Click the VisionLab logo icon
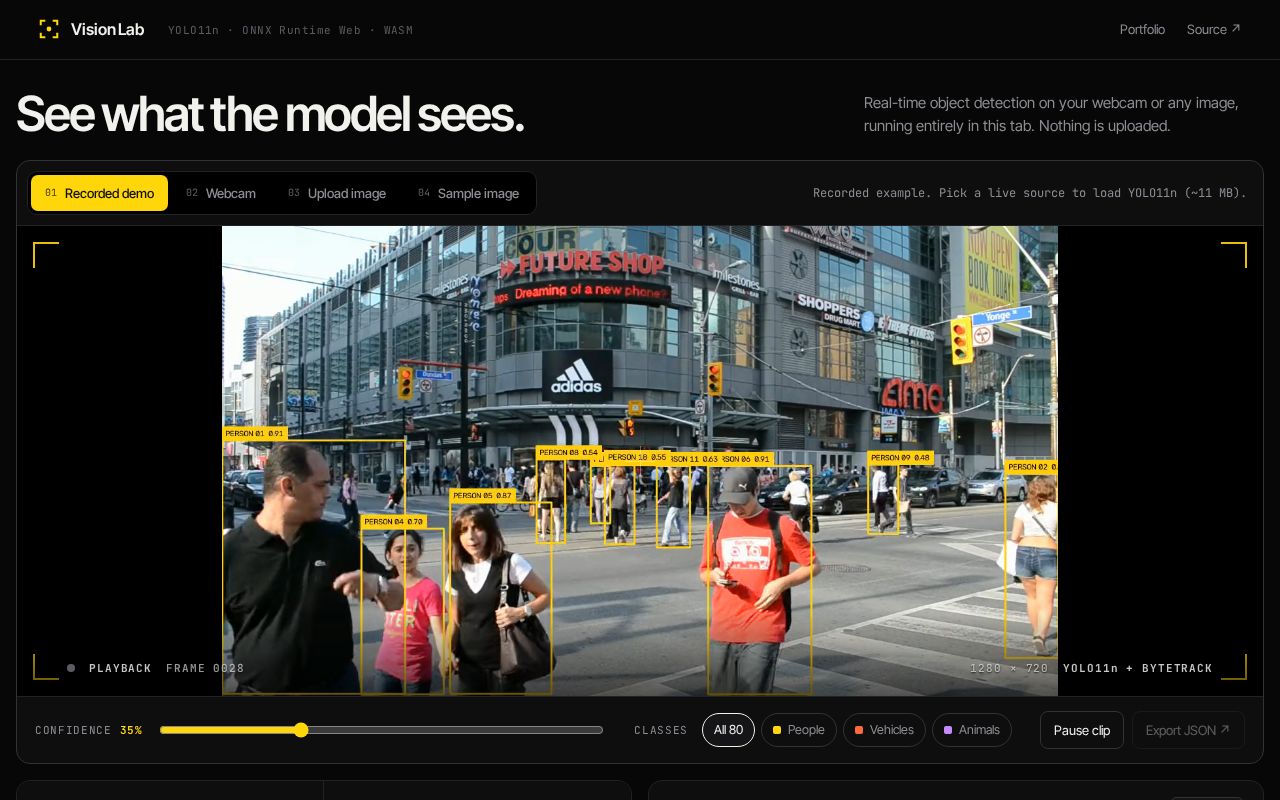 coord(49,29)
